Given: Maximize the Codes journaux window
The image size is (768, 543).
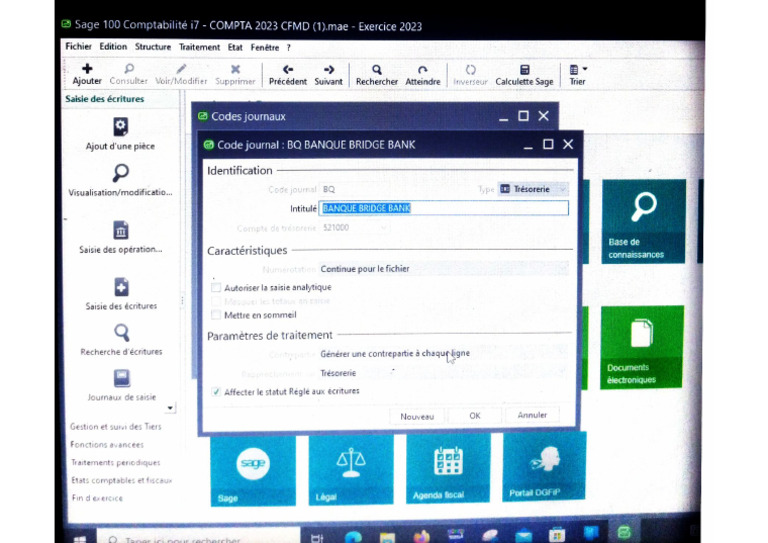Looking at the screenshot, I should (x=524, y=116).
